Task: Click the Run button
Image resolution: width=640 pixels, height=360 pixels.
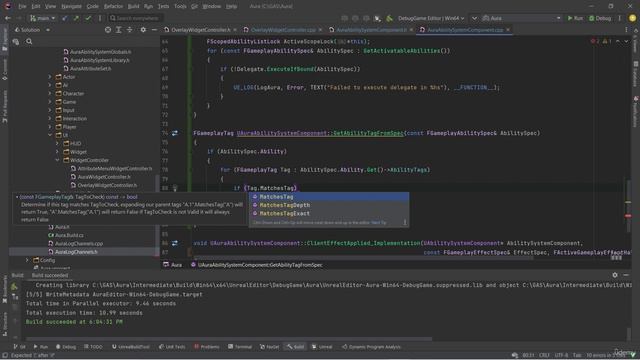Action: click(575, 18)
